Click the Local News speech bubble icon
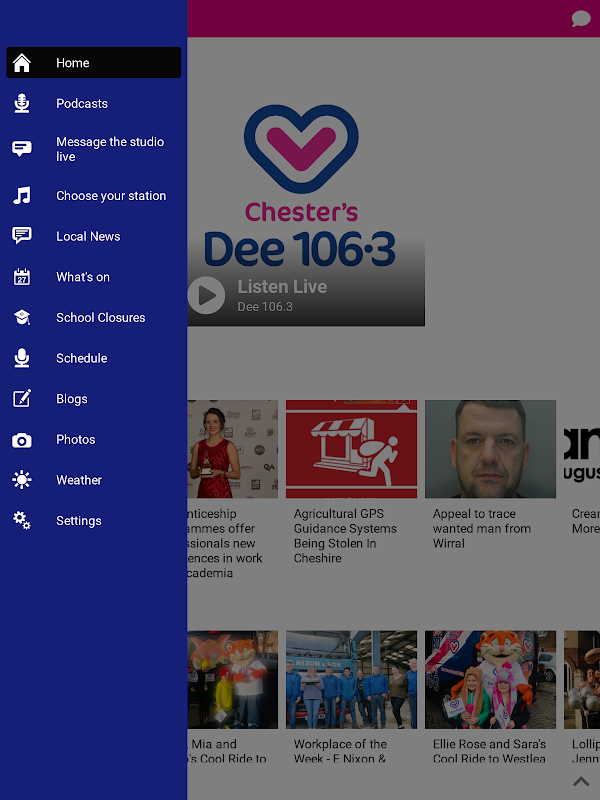This screenshot has height=800, width=600. (22, 236)
